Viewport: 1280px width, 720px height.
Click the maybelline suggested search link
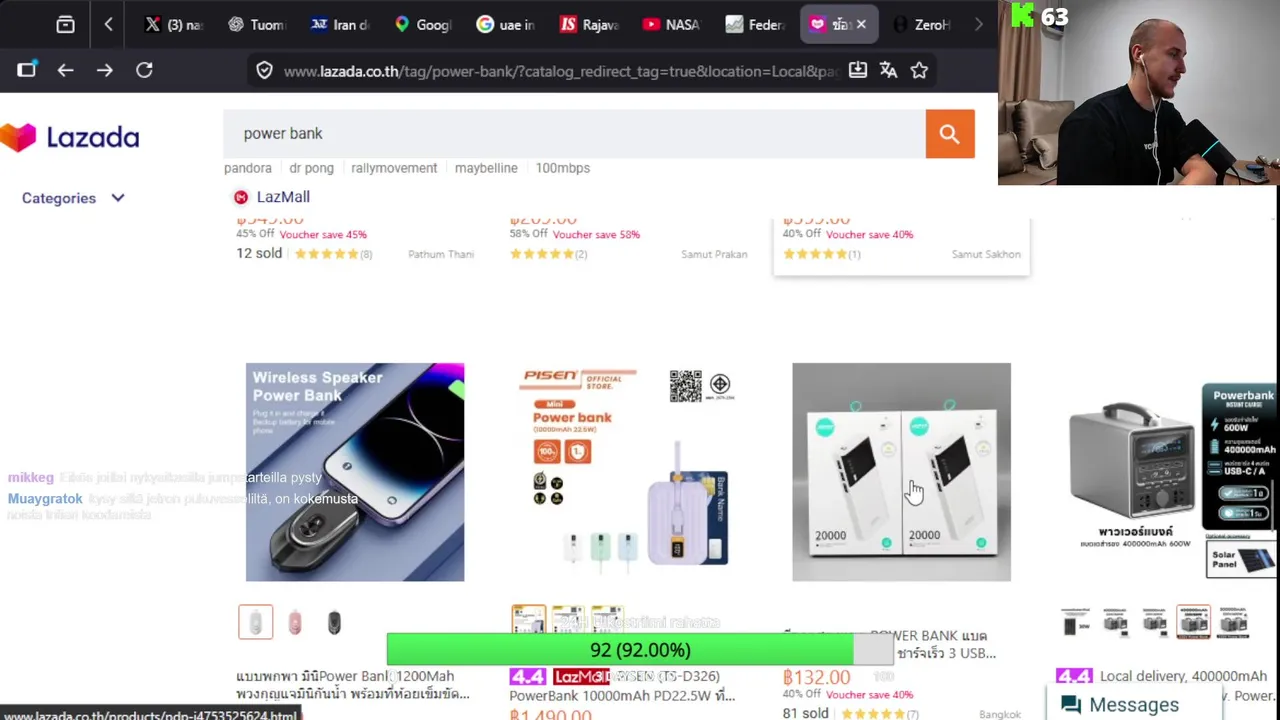(486, 168)
